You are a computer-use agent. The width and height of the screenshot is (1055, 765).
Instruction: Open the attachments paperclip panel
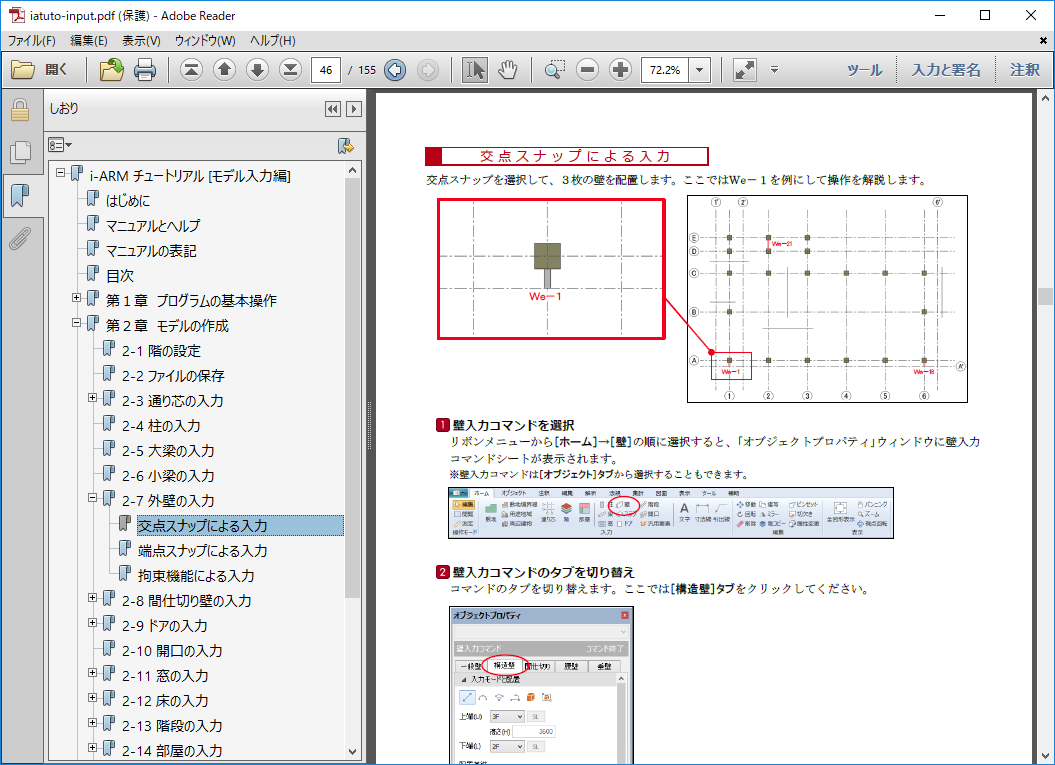(19, 239)
